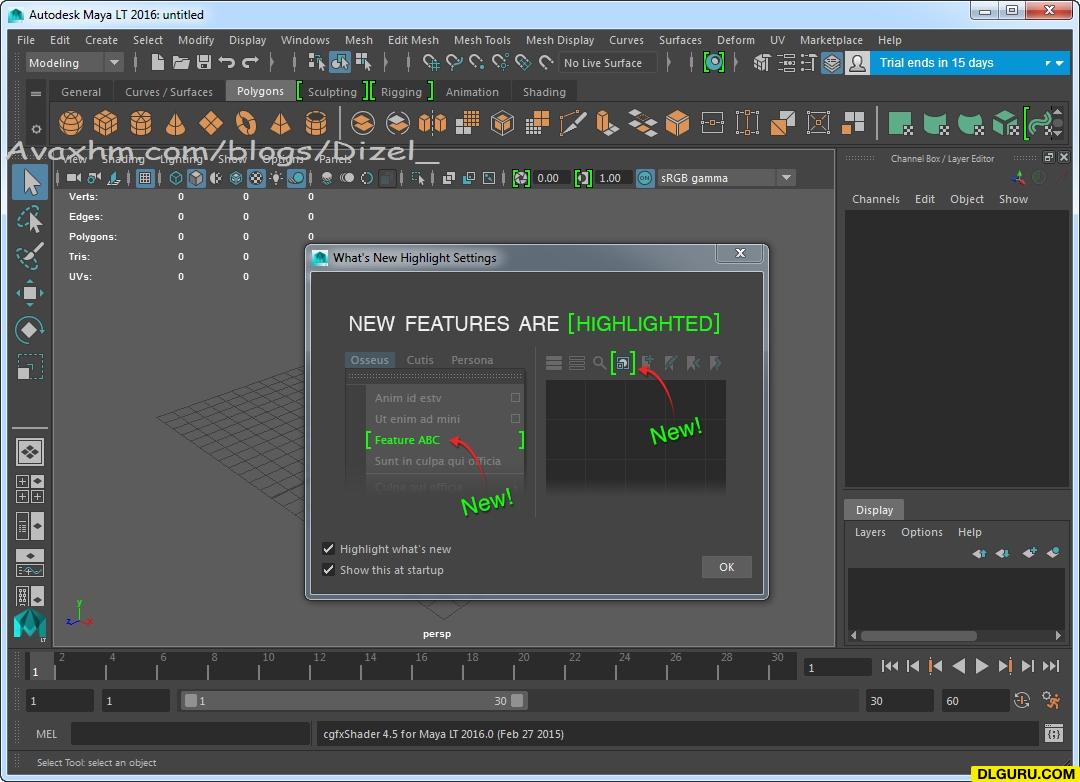Screen dimensions: 1080x782
Task: Click the Multi-Cut shelf tool
Action: coord(572,123)
